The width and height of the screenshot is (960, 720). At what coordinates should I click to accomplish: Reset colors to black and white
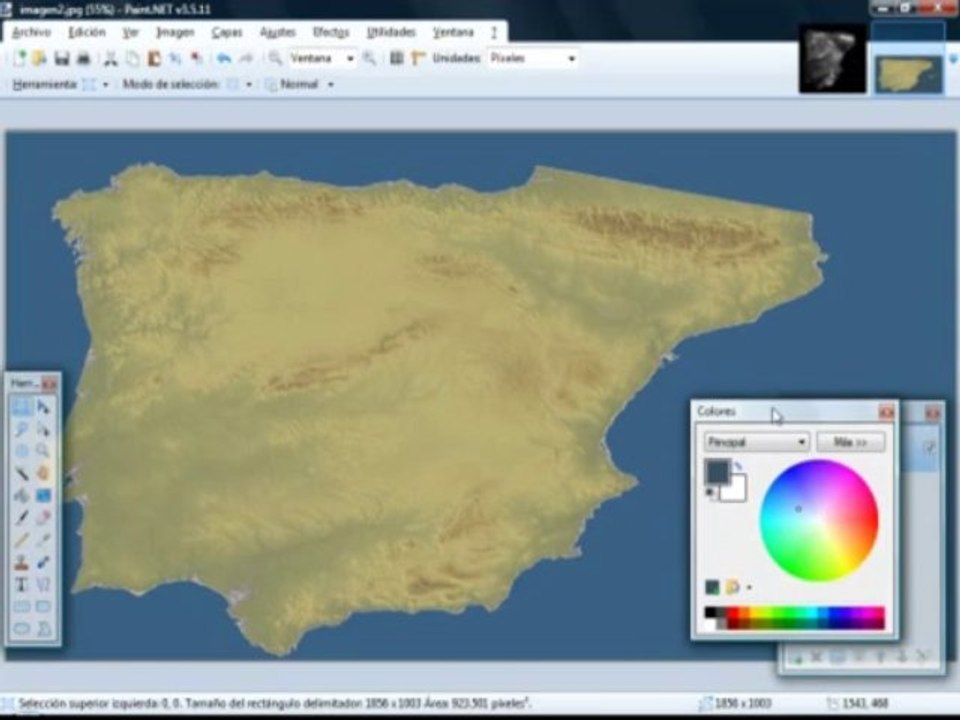pos(710,493)
